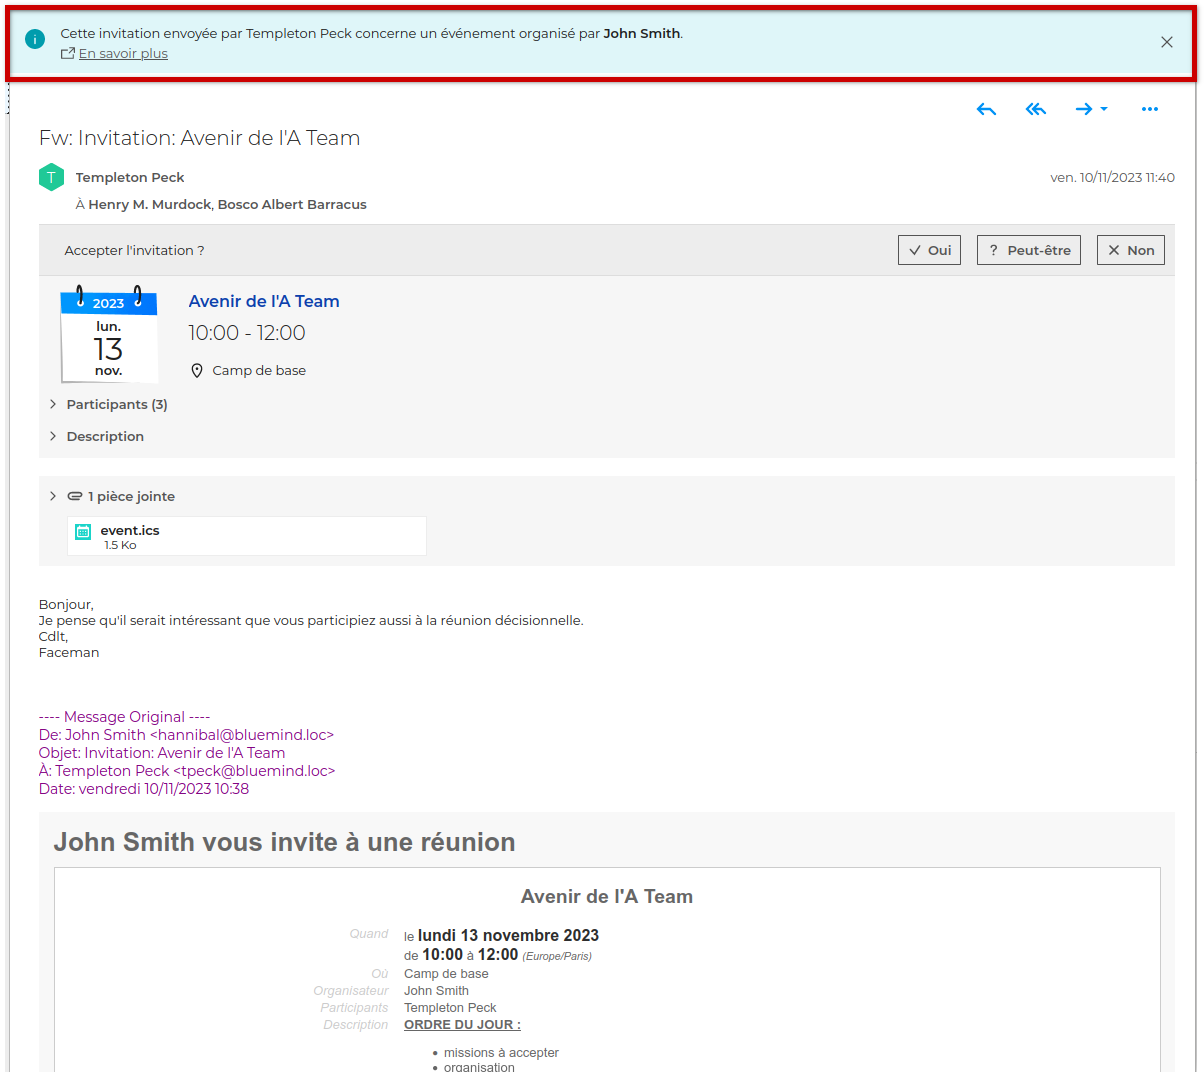Dismiss the invitation info banner
1204x1072 pixels.
pyautogui.click(x=1166, y=42)
